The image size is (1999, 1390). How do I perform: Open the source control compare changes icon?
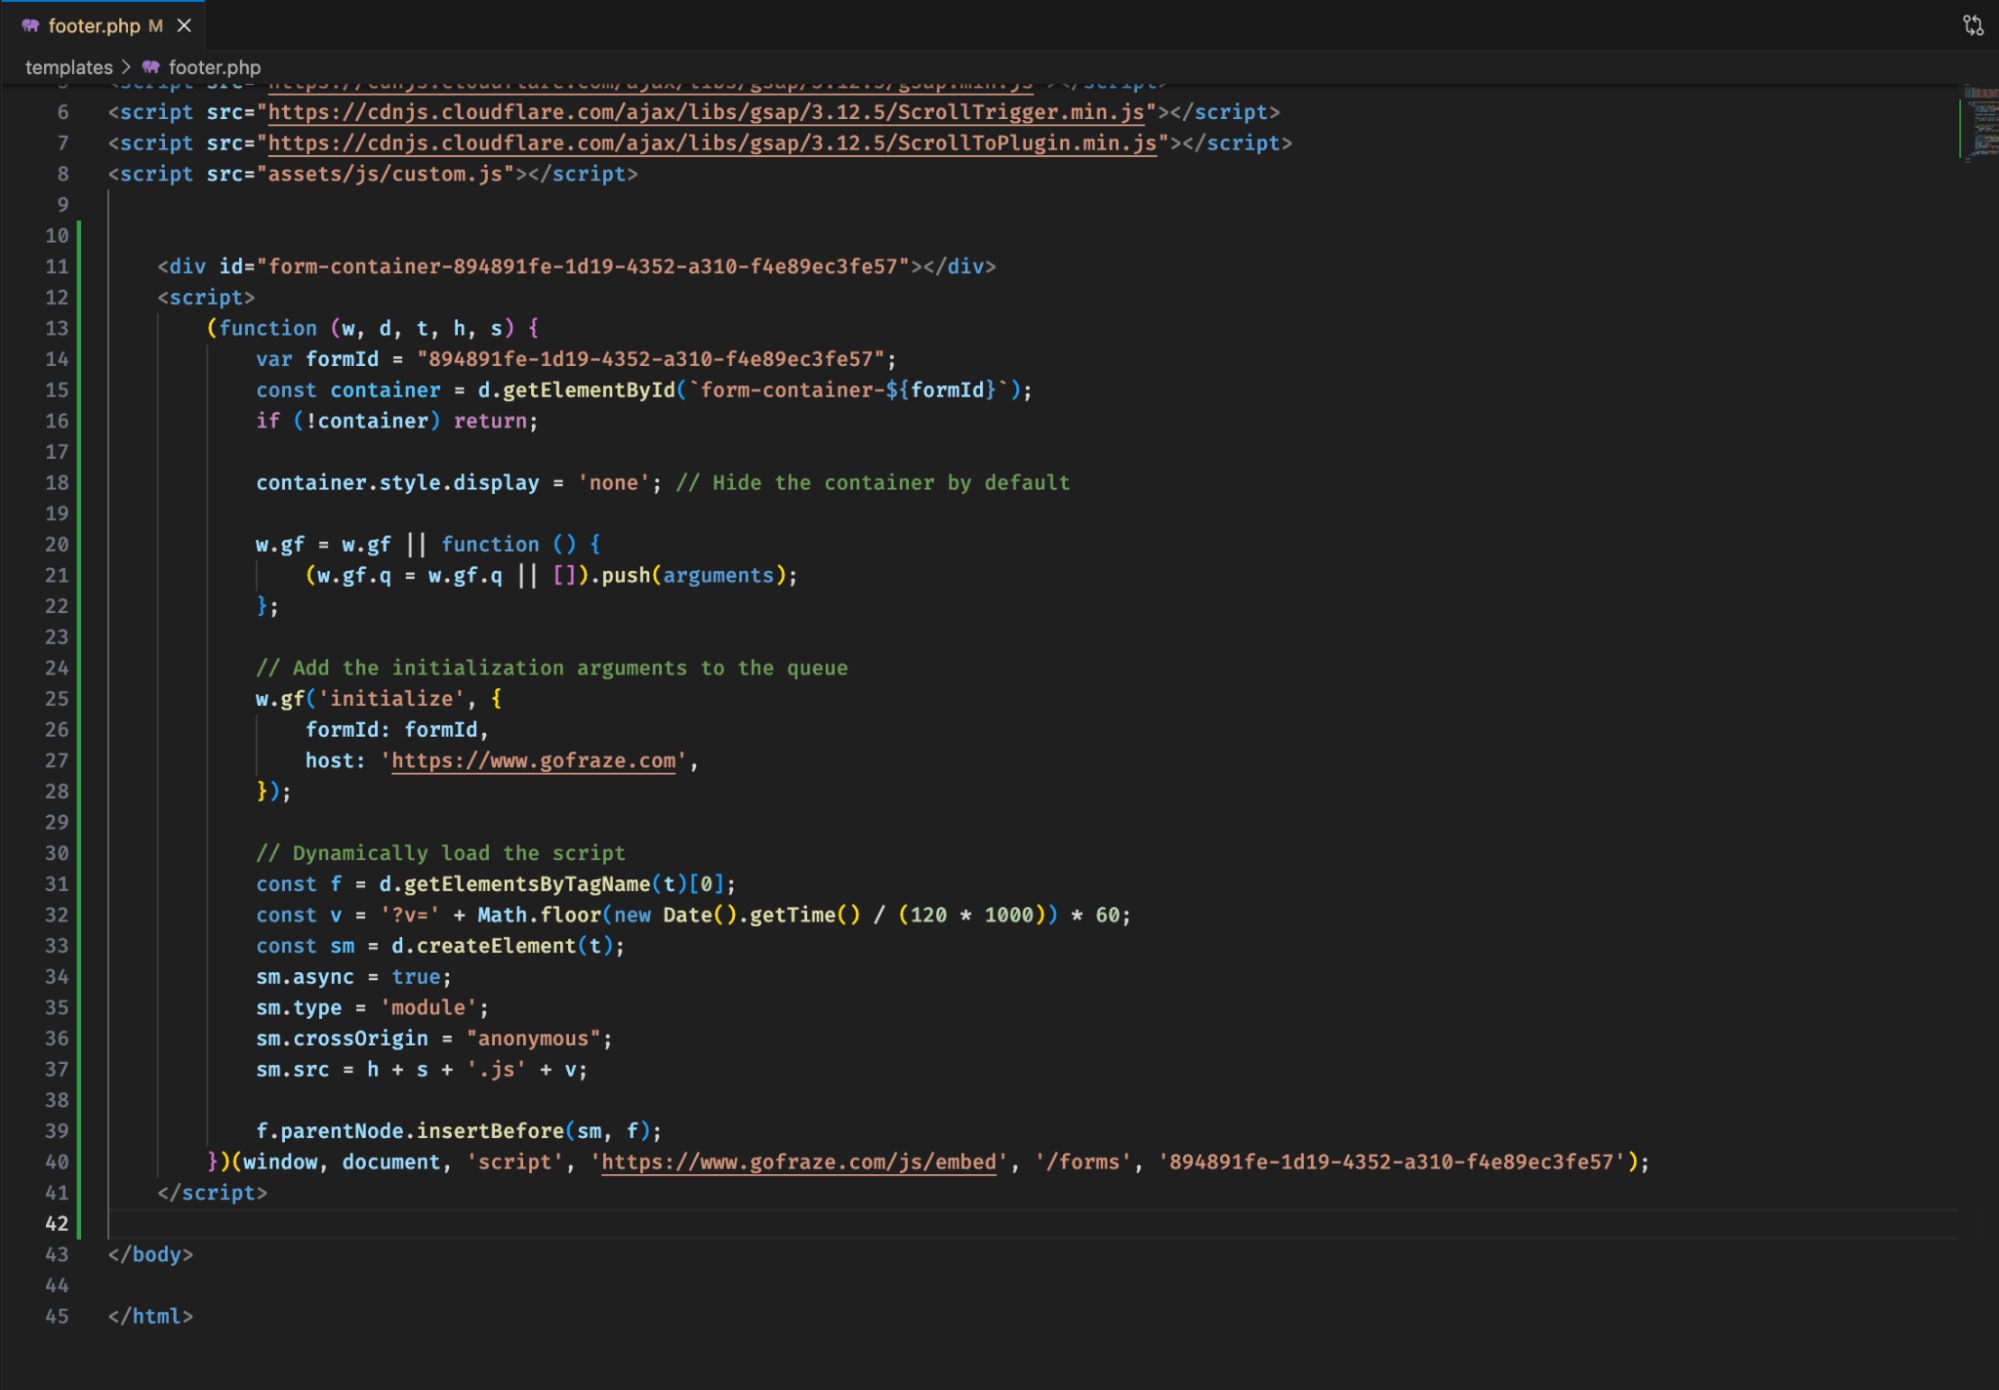[x=1972, y=26]
